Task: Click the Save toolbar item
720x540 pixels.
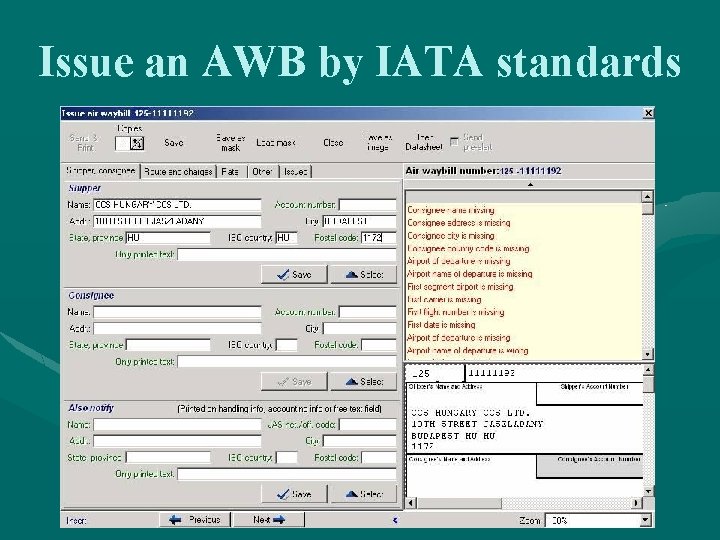Action: tap(174, 143)
